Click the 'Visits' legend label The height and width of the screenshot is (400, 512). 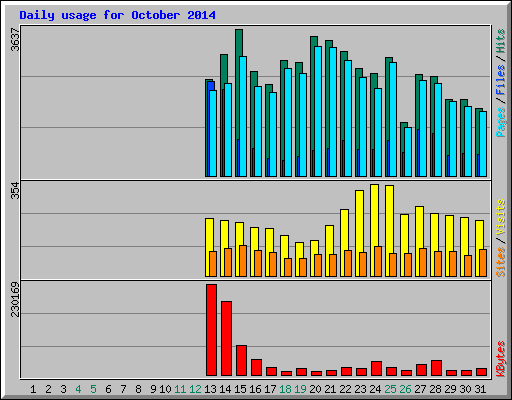(x=501, y=218)
